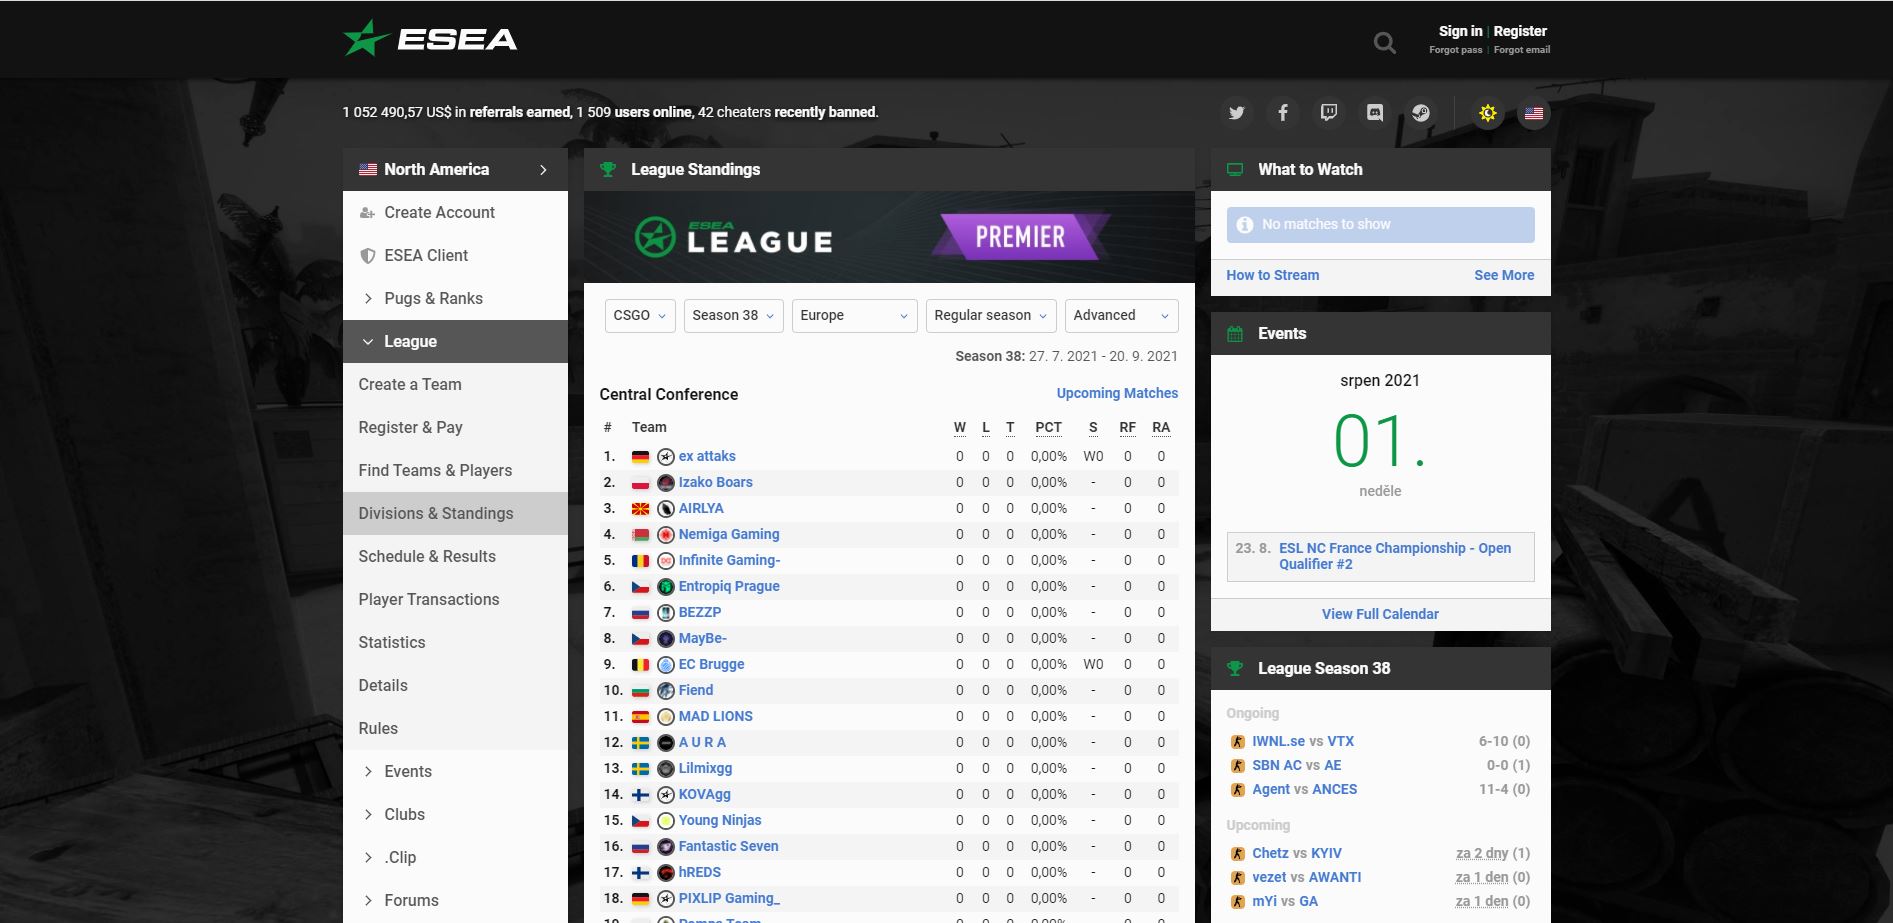Expand the Events sidebar section
The image size is (1893, 923).
click(x=455, y=772)
